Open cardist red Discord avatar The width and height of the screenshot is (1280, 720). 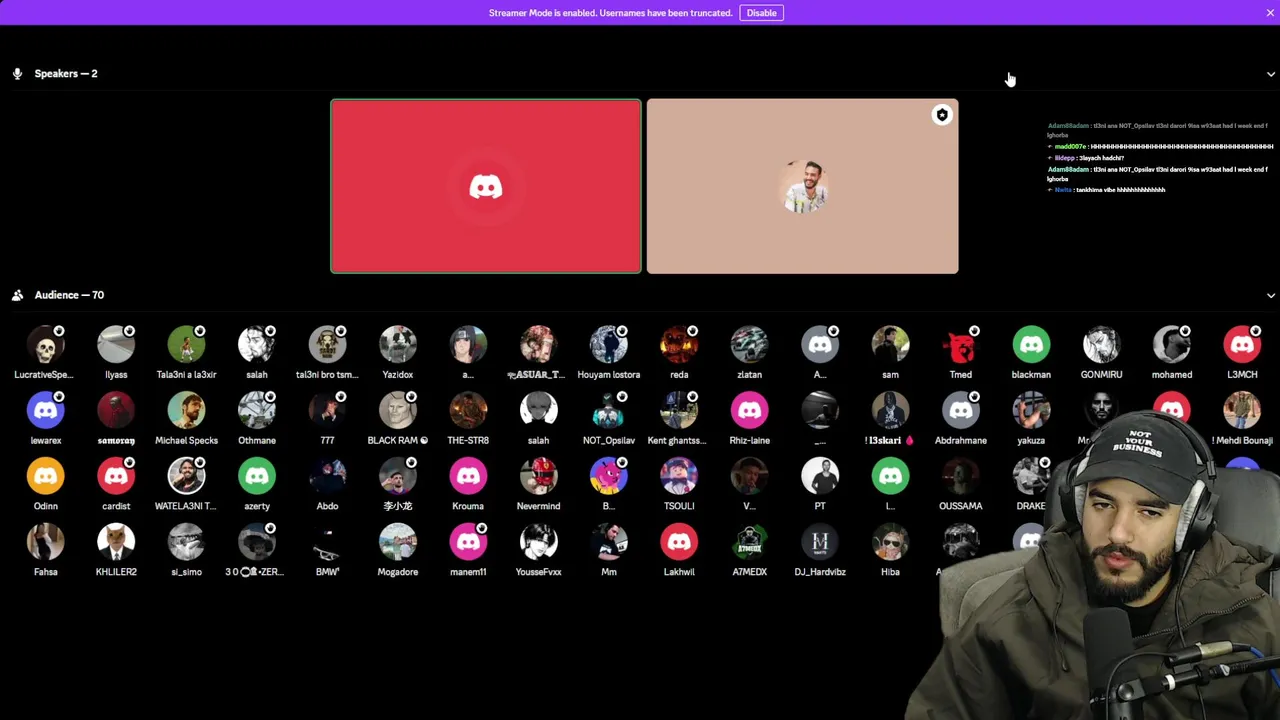click(x=116, y=477)
